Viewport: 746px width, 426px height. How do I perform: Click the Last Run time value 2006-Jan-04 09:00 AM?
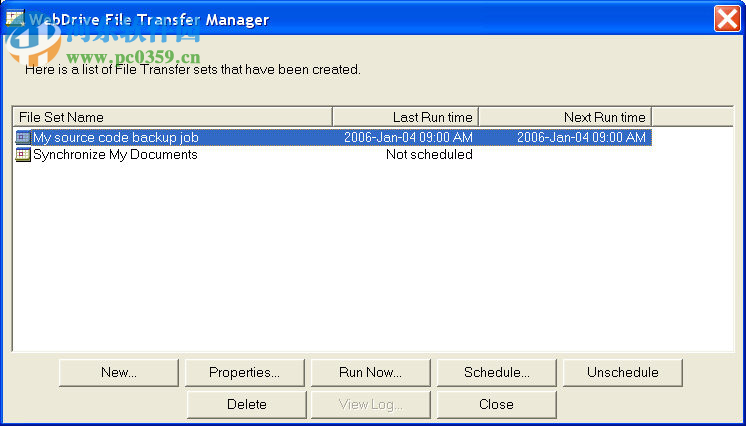[x=408, y=138]
